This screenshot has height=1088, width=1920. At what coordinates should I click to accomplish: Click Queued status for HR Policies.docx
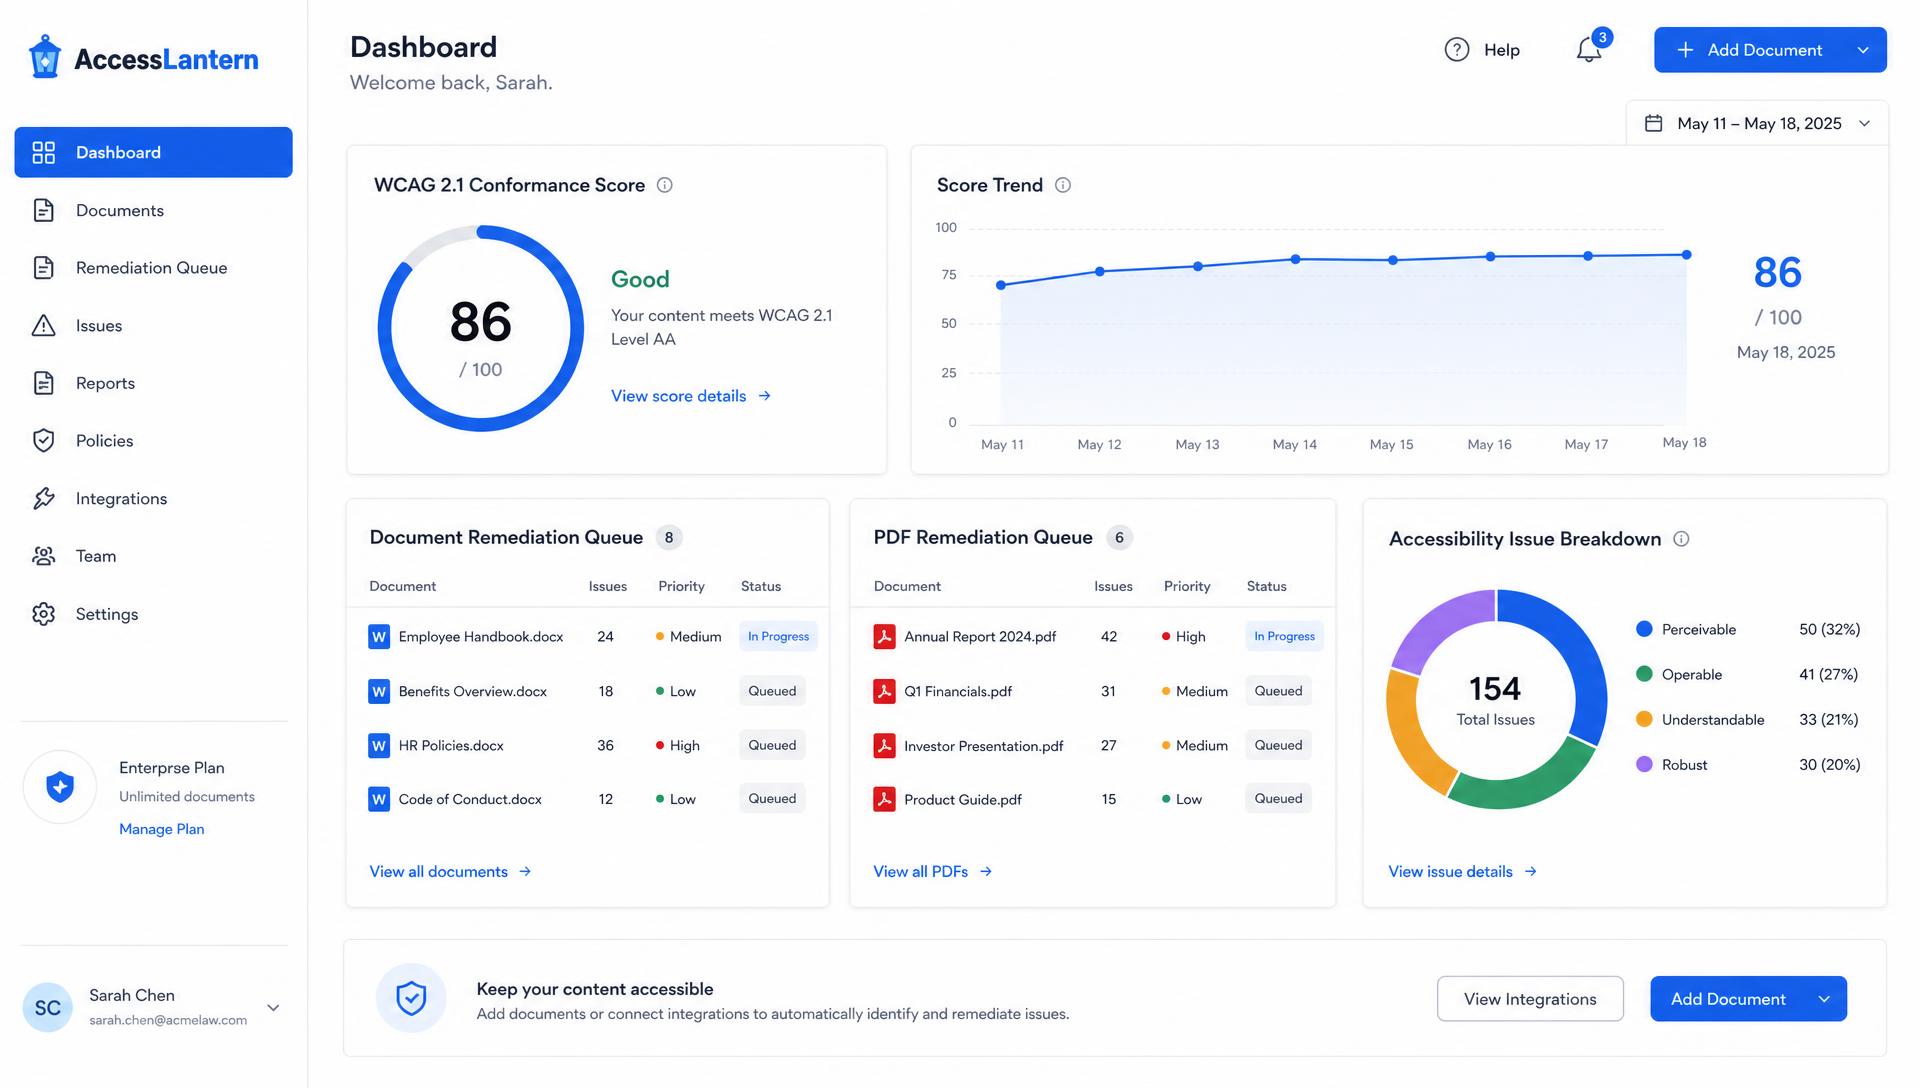click(772, 745)
